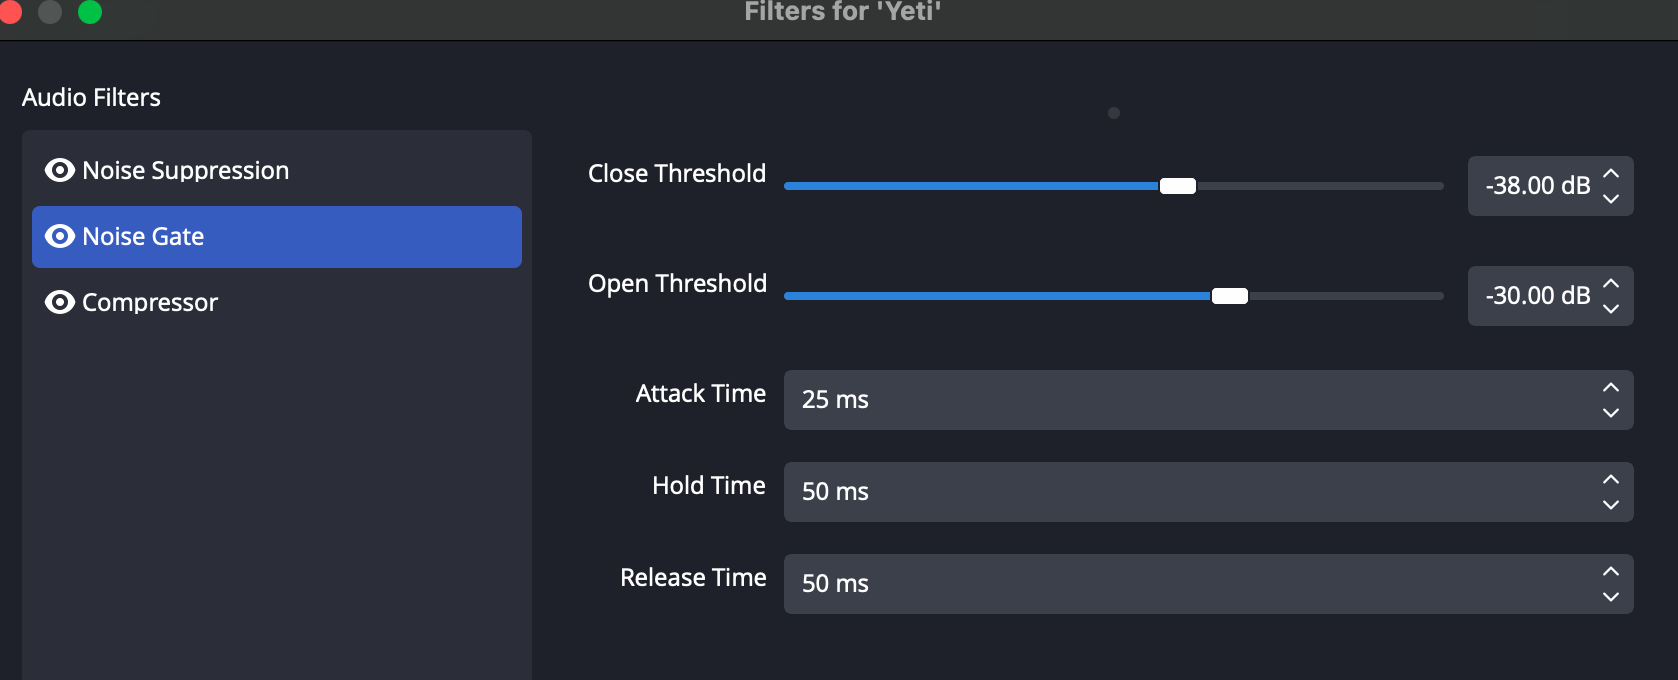Increase Attack Time with the up arrow
The image size is (1678, 680).
(1609, 388)
